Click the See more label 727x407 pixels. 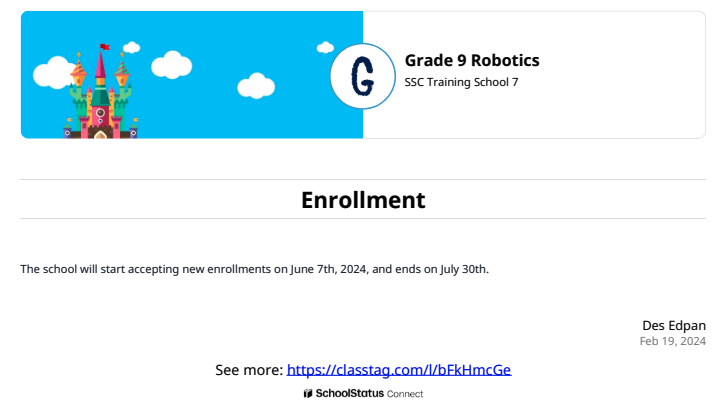(249, 370)
